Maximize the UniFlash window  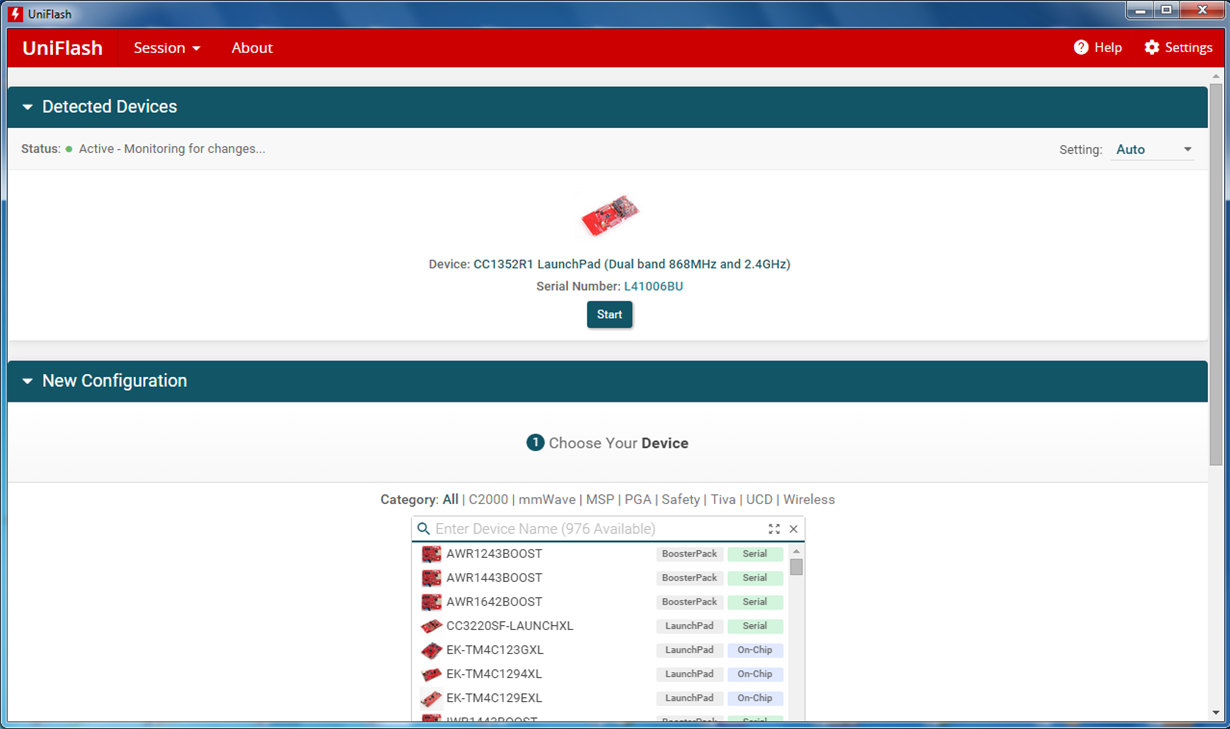pyautogui.click(x=1166, y=10)
